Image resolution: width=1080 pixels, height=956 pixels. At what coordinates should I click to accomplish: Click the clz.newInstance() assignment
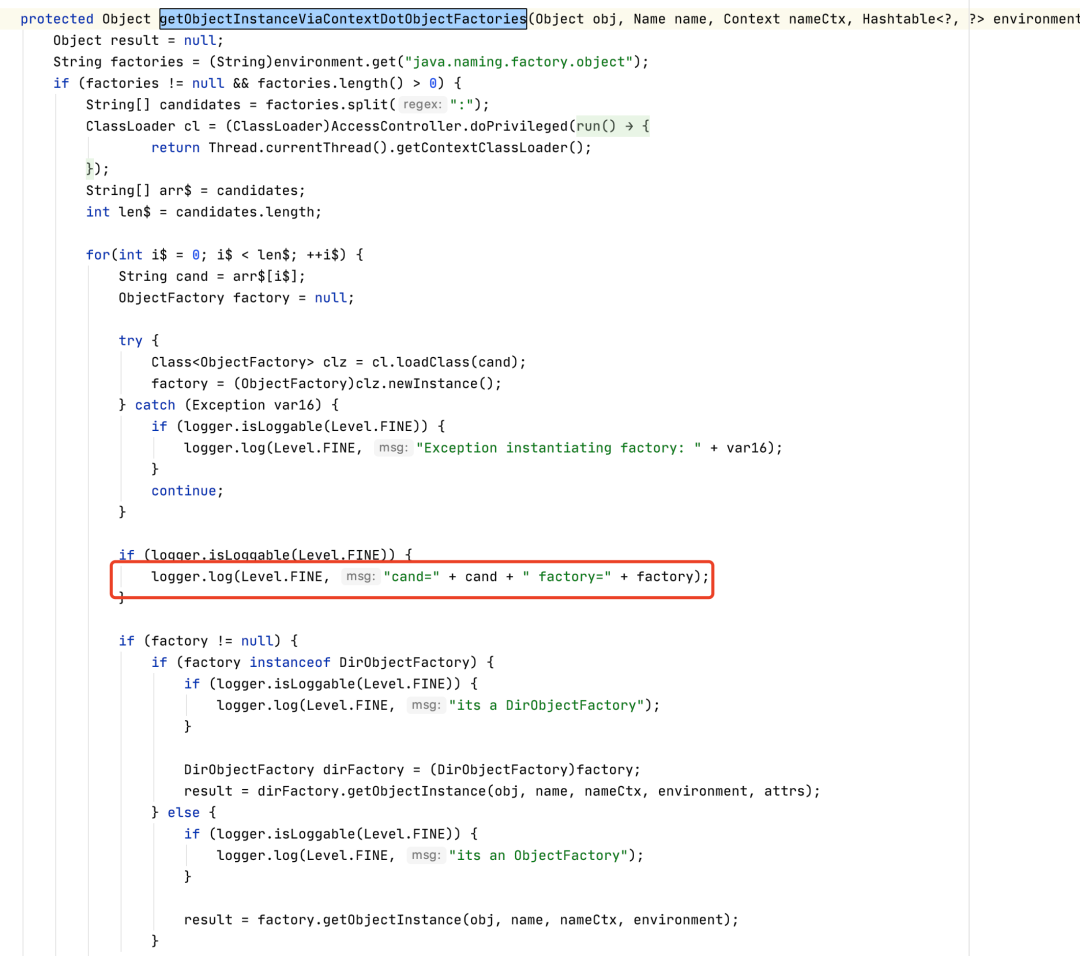[326, 384]
